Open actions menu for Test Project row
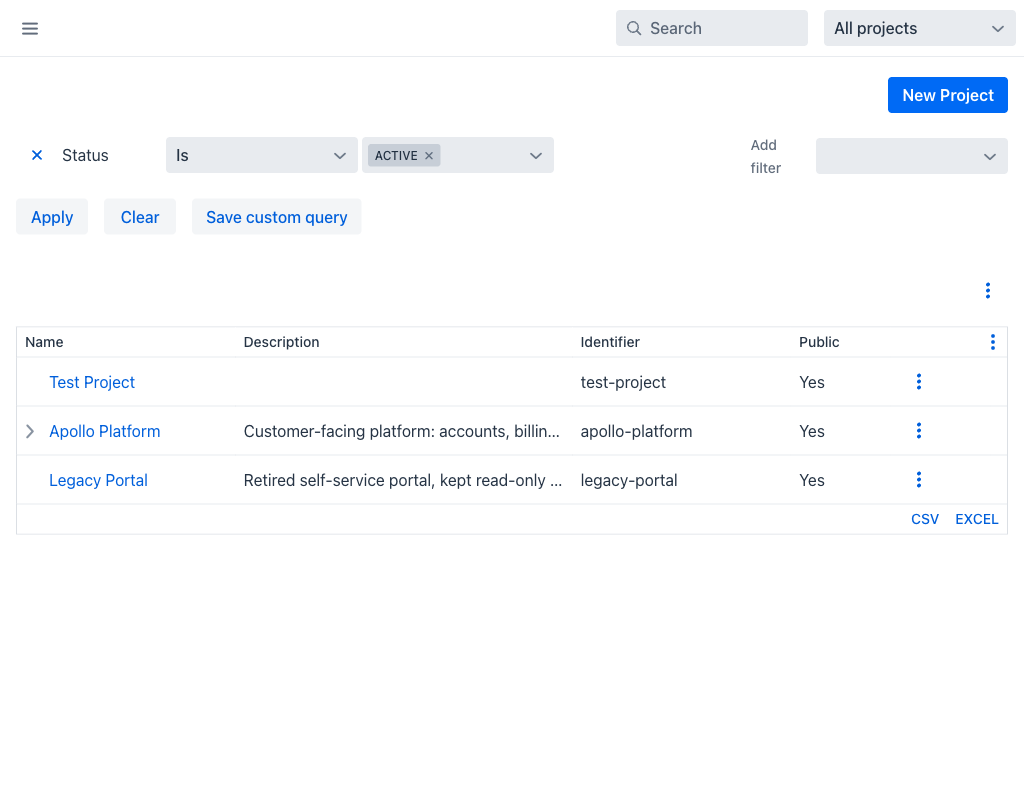1024x800 pixels. point(918,382)
